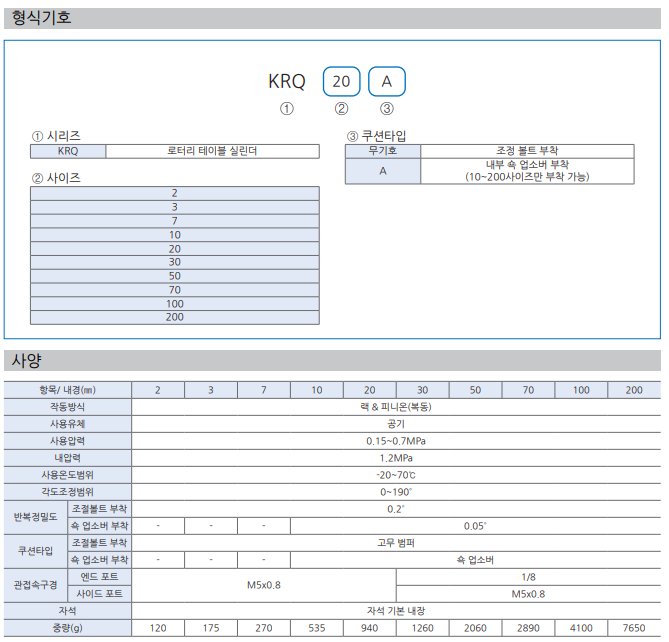Click the 1.2MPa proof pressure value
Image resolution: width=669 pixels, height=642 pixels.
(395, 458)
